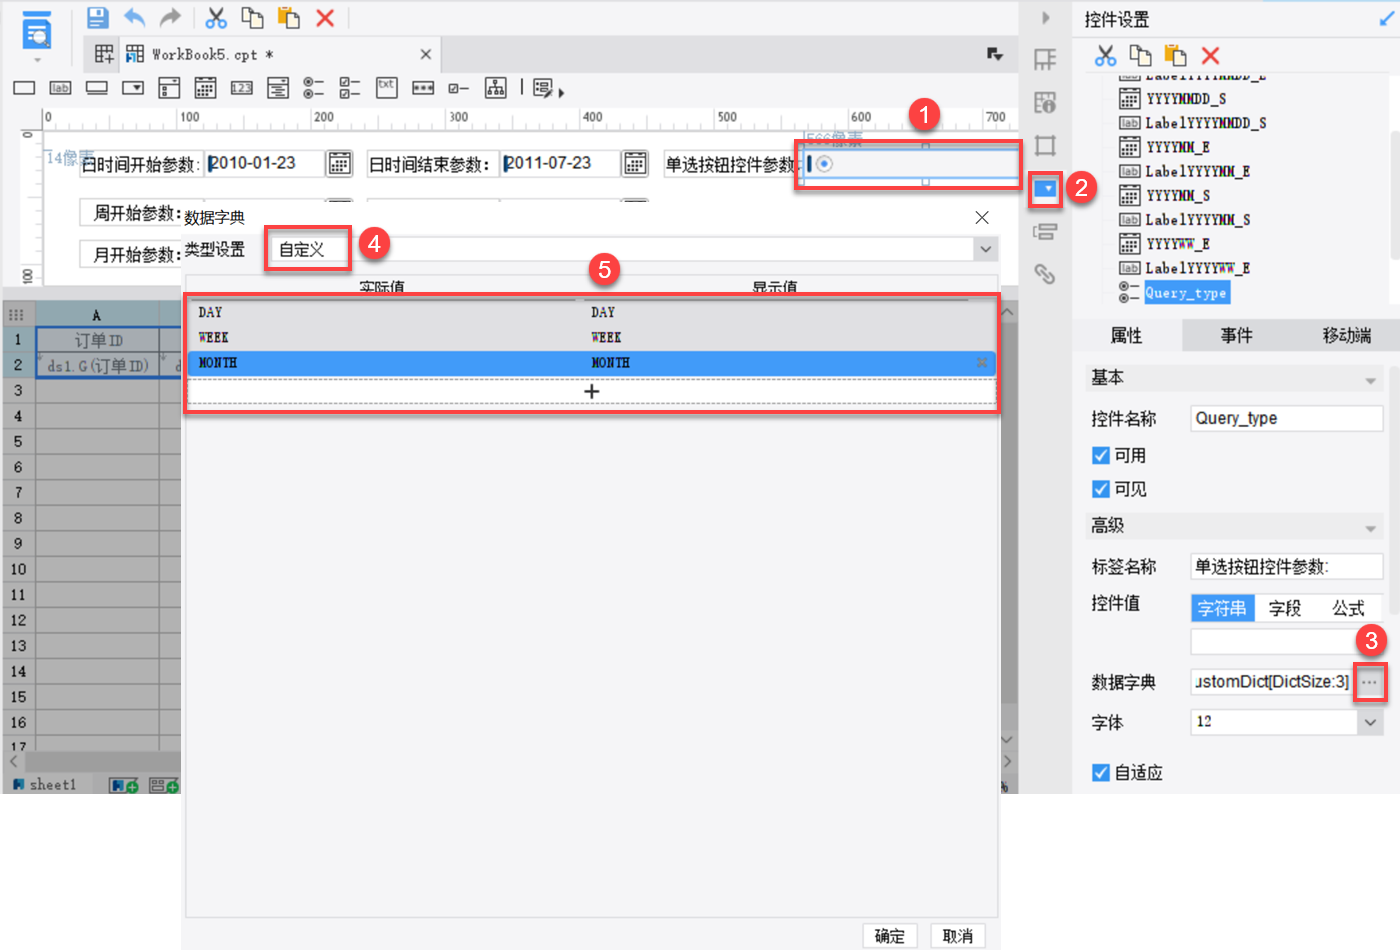The width and height of the screenshot is (1400, 950).
Task: Open widget settings panel in sidebar
Action: coord(1045,188)
